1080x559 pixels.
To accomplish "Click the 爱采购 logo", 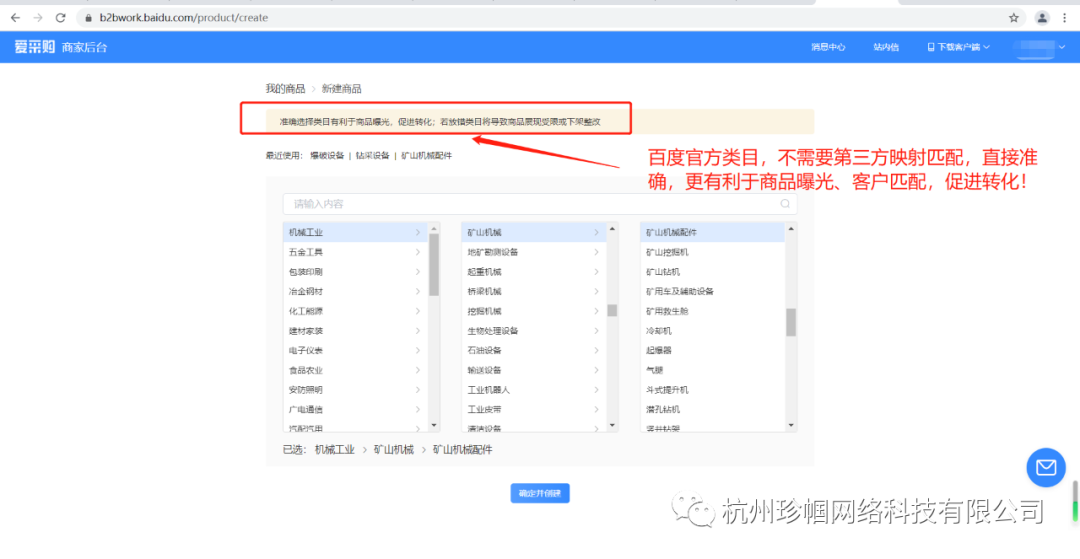I will click(x=34, y=47).
